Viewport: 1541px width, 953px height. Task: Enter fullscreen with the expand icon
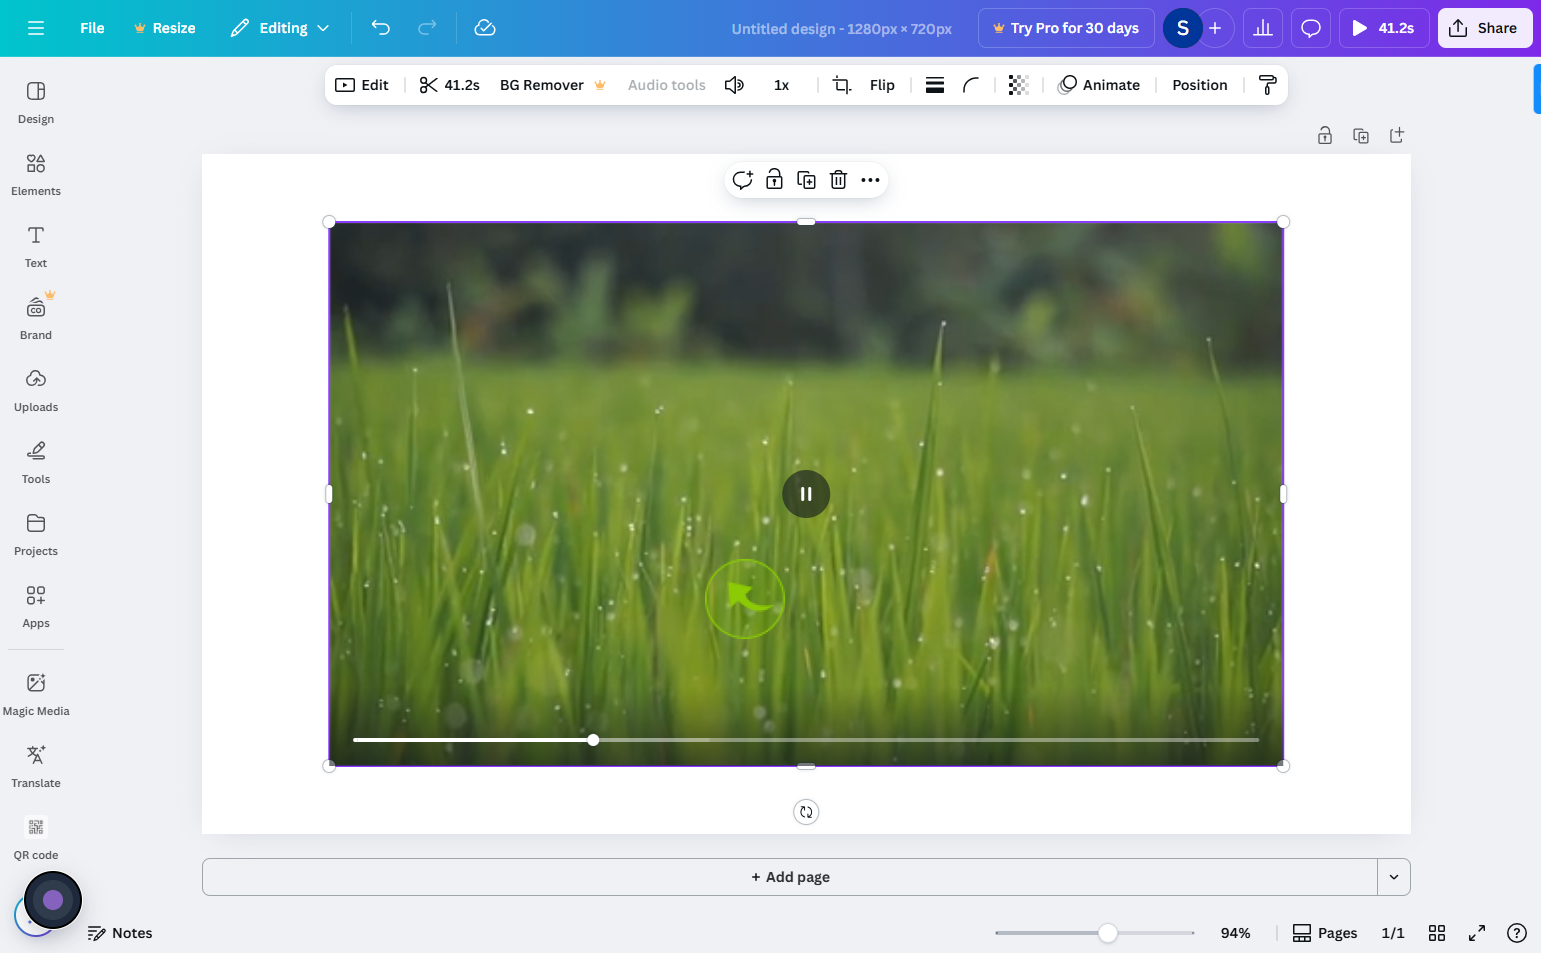pyautogui.click(x=1477, y=933)
